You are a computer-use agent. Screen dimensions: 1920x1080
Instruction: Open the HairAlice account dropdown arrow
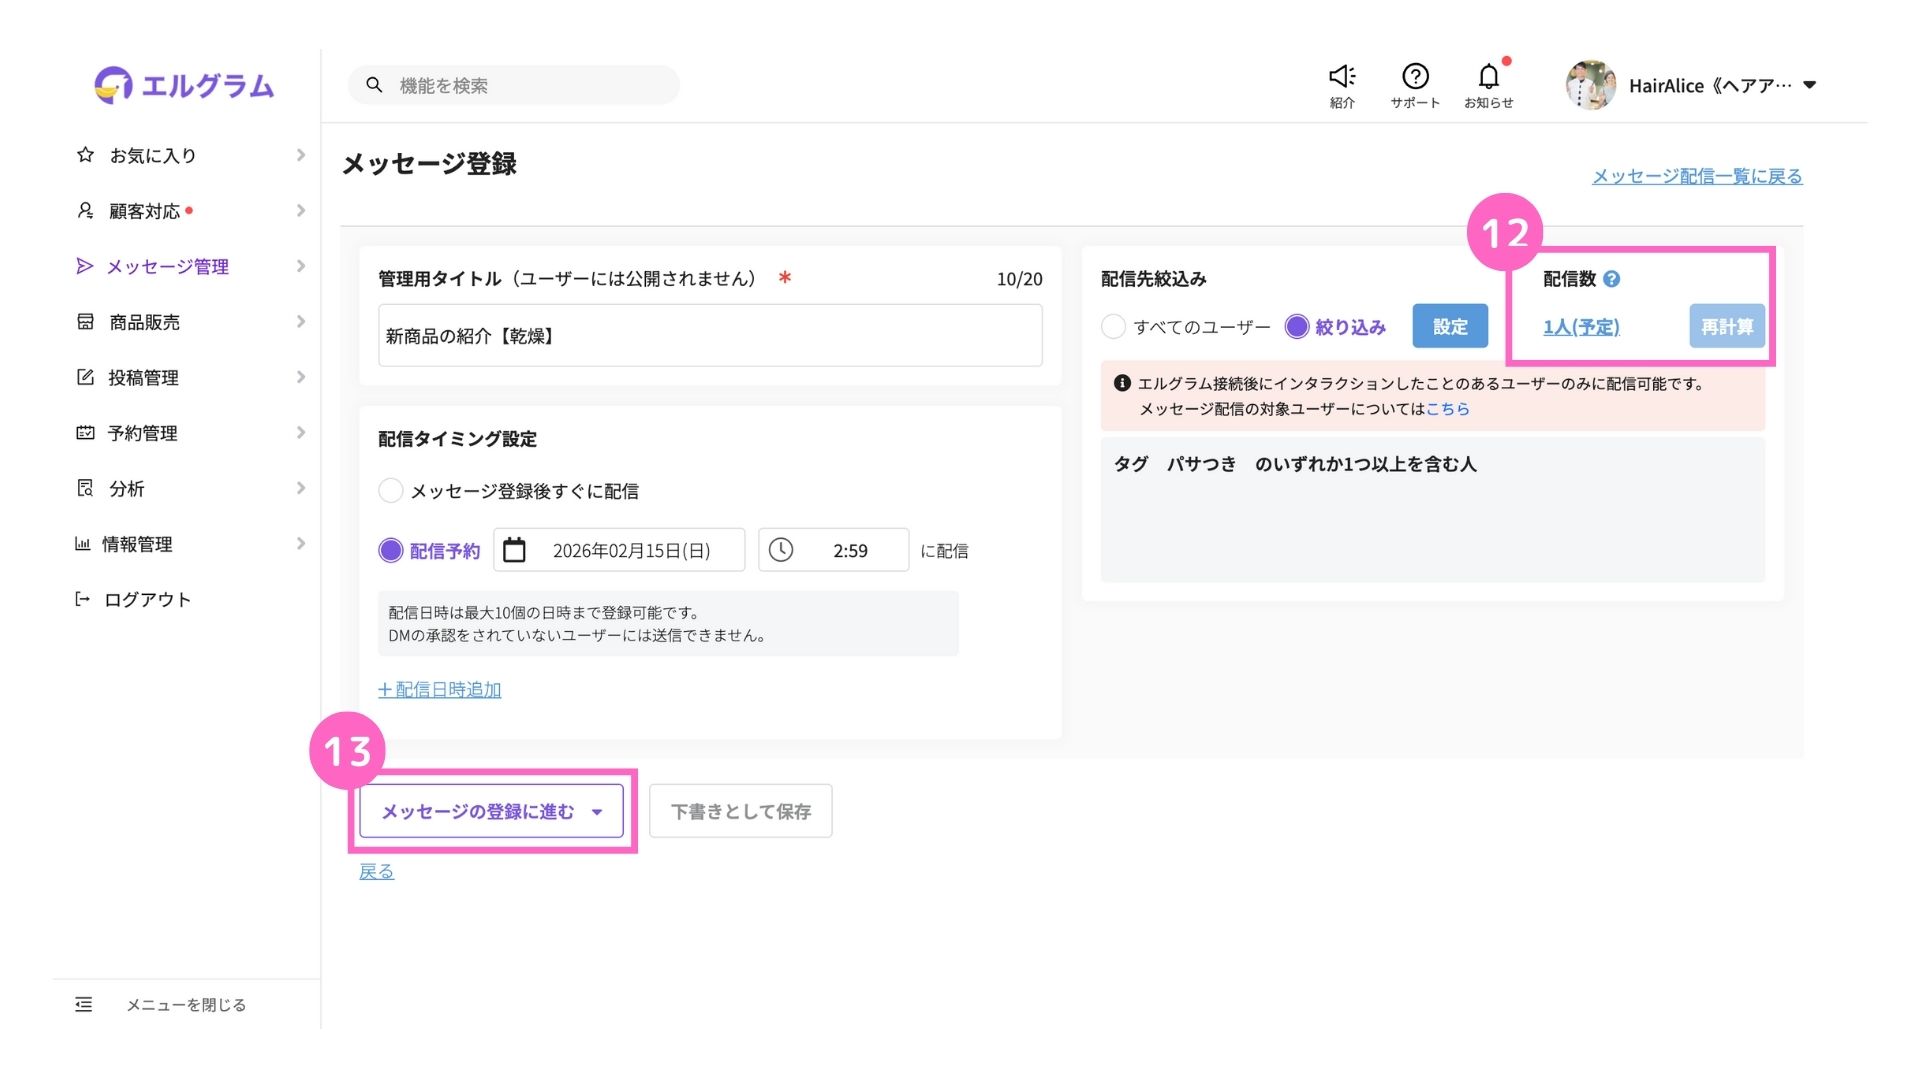pyautogui.click(x=1809, y=85)
